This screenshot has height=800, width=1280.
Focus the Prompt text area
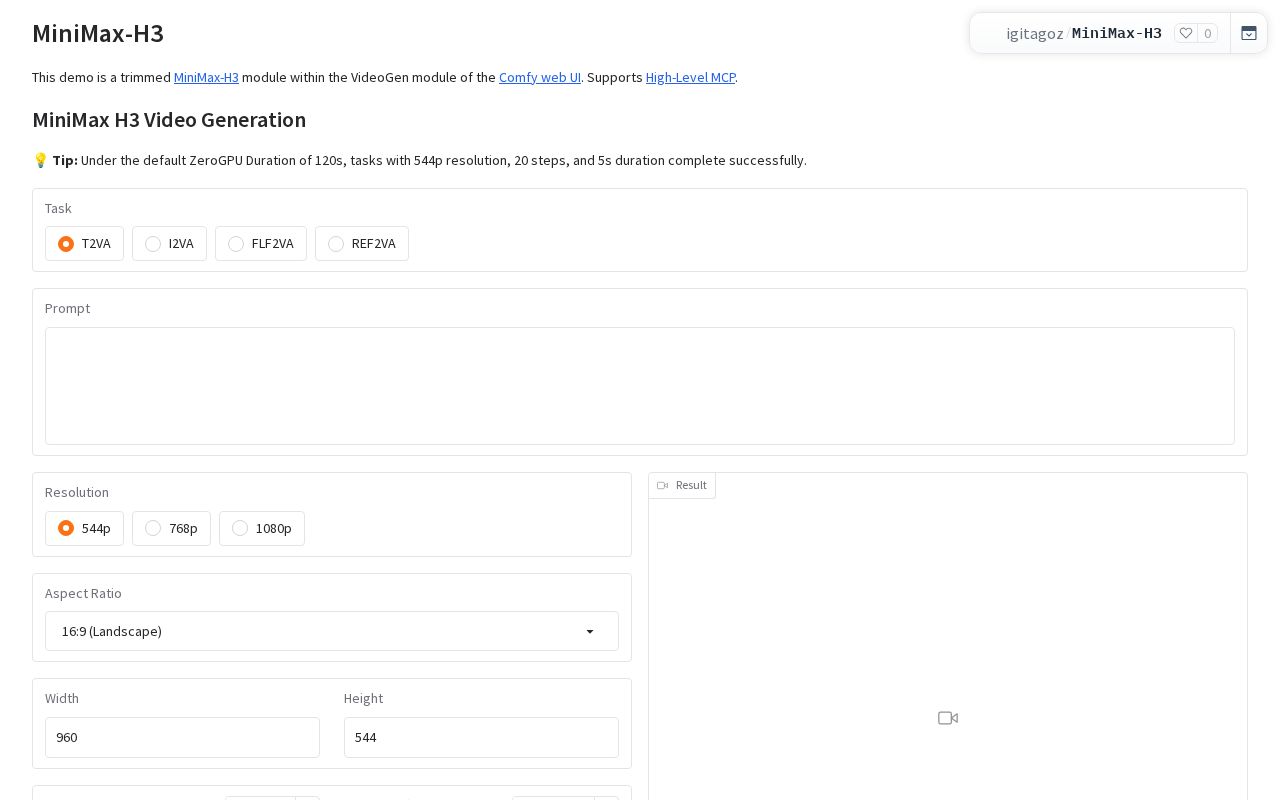(x=640, y=386)
